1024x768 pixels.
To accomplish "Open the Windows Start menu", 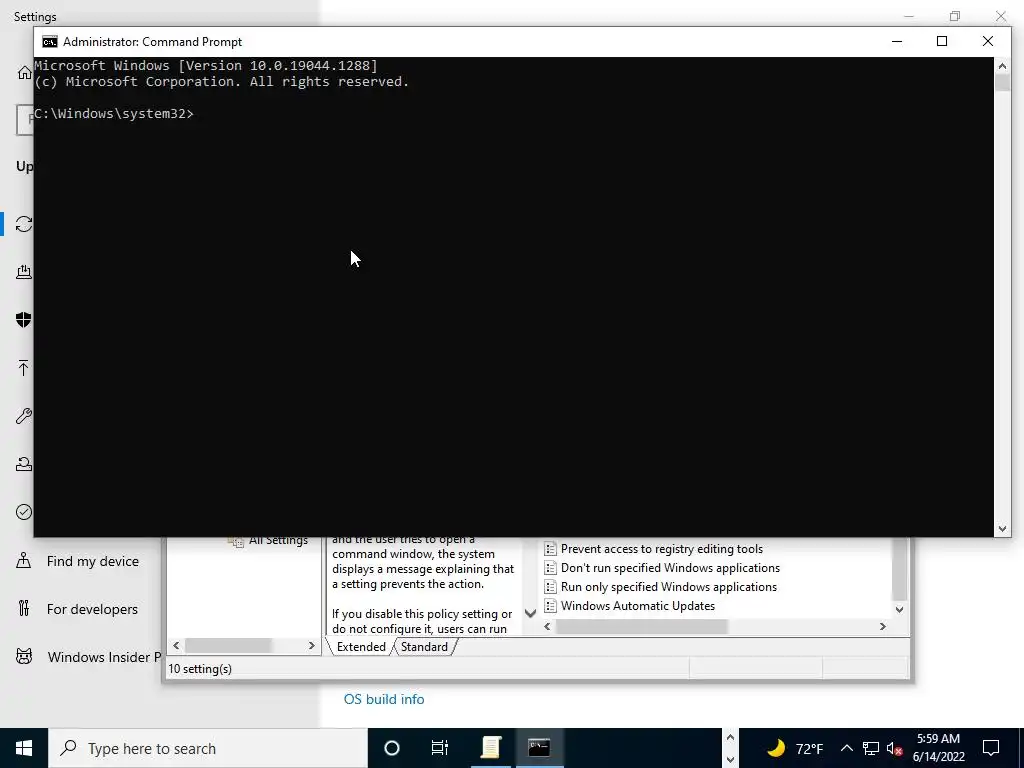I will pyautogui.click(x=24, y=748).
